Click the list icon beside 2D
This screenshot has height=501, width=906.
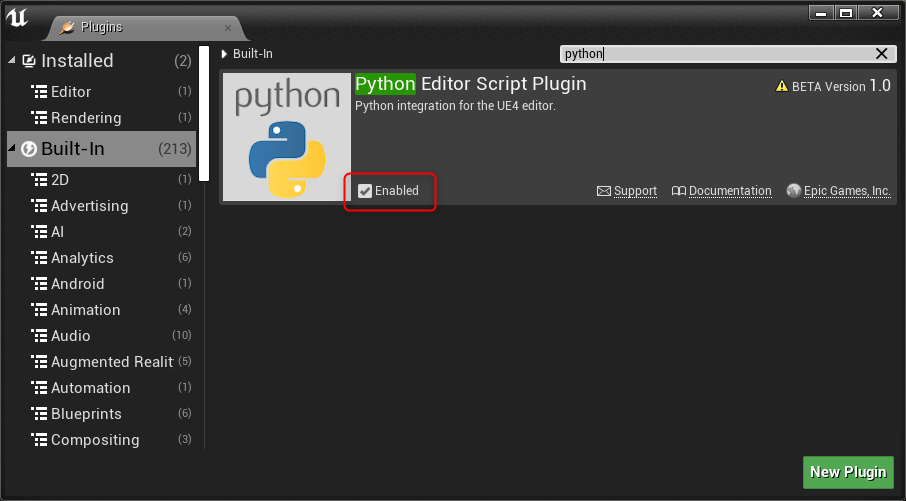39,180
